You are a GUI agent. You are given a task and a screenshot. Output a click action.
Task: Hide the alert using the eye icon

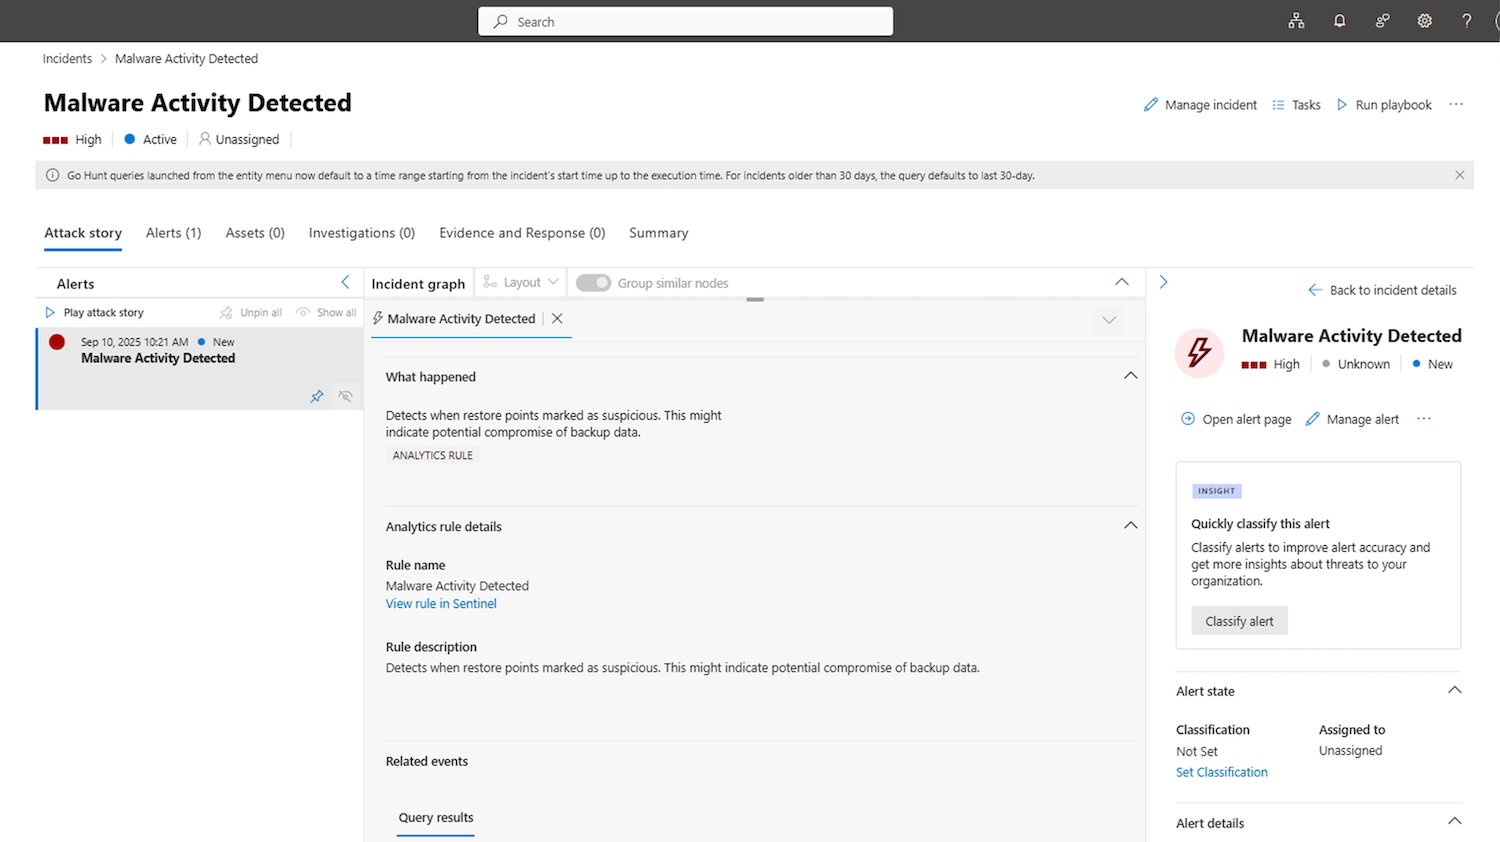345,396
